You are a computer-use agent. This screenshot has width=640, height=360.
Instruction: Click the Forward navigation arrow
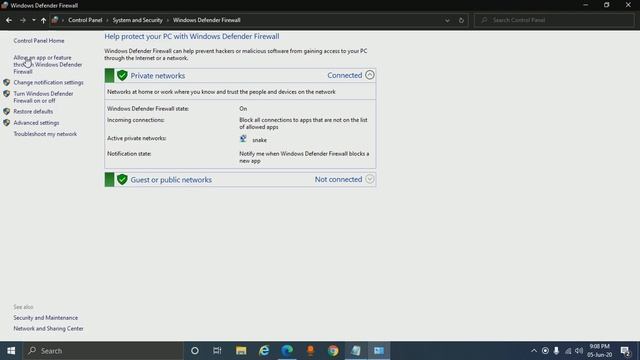tap(23, 20)
